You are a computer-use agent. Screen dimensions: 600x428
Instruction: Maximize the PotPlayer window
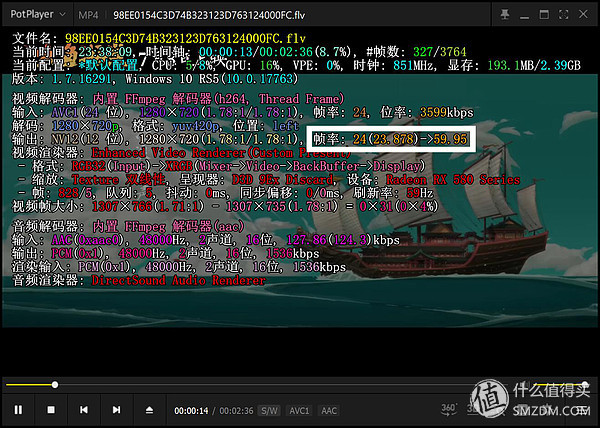[544, 15]
